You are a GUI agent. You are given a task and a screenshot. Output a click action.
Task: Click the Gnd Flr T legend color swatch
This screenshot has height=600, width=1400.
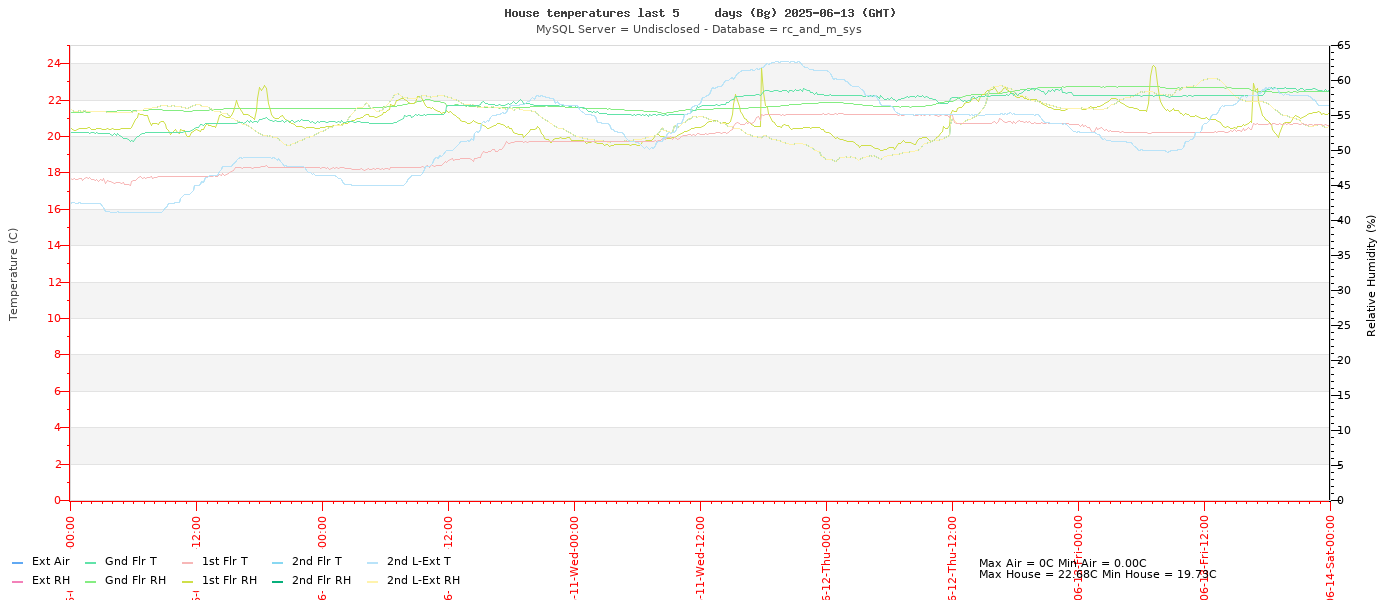click(90, 563)
